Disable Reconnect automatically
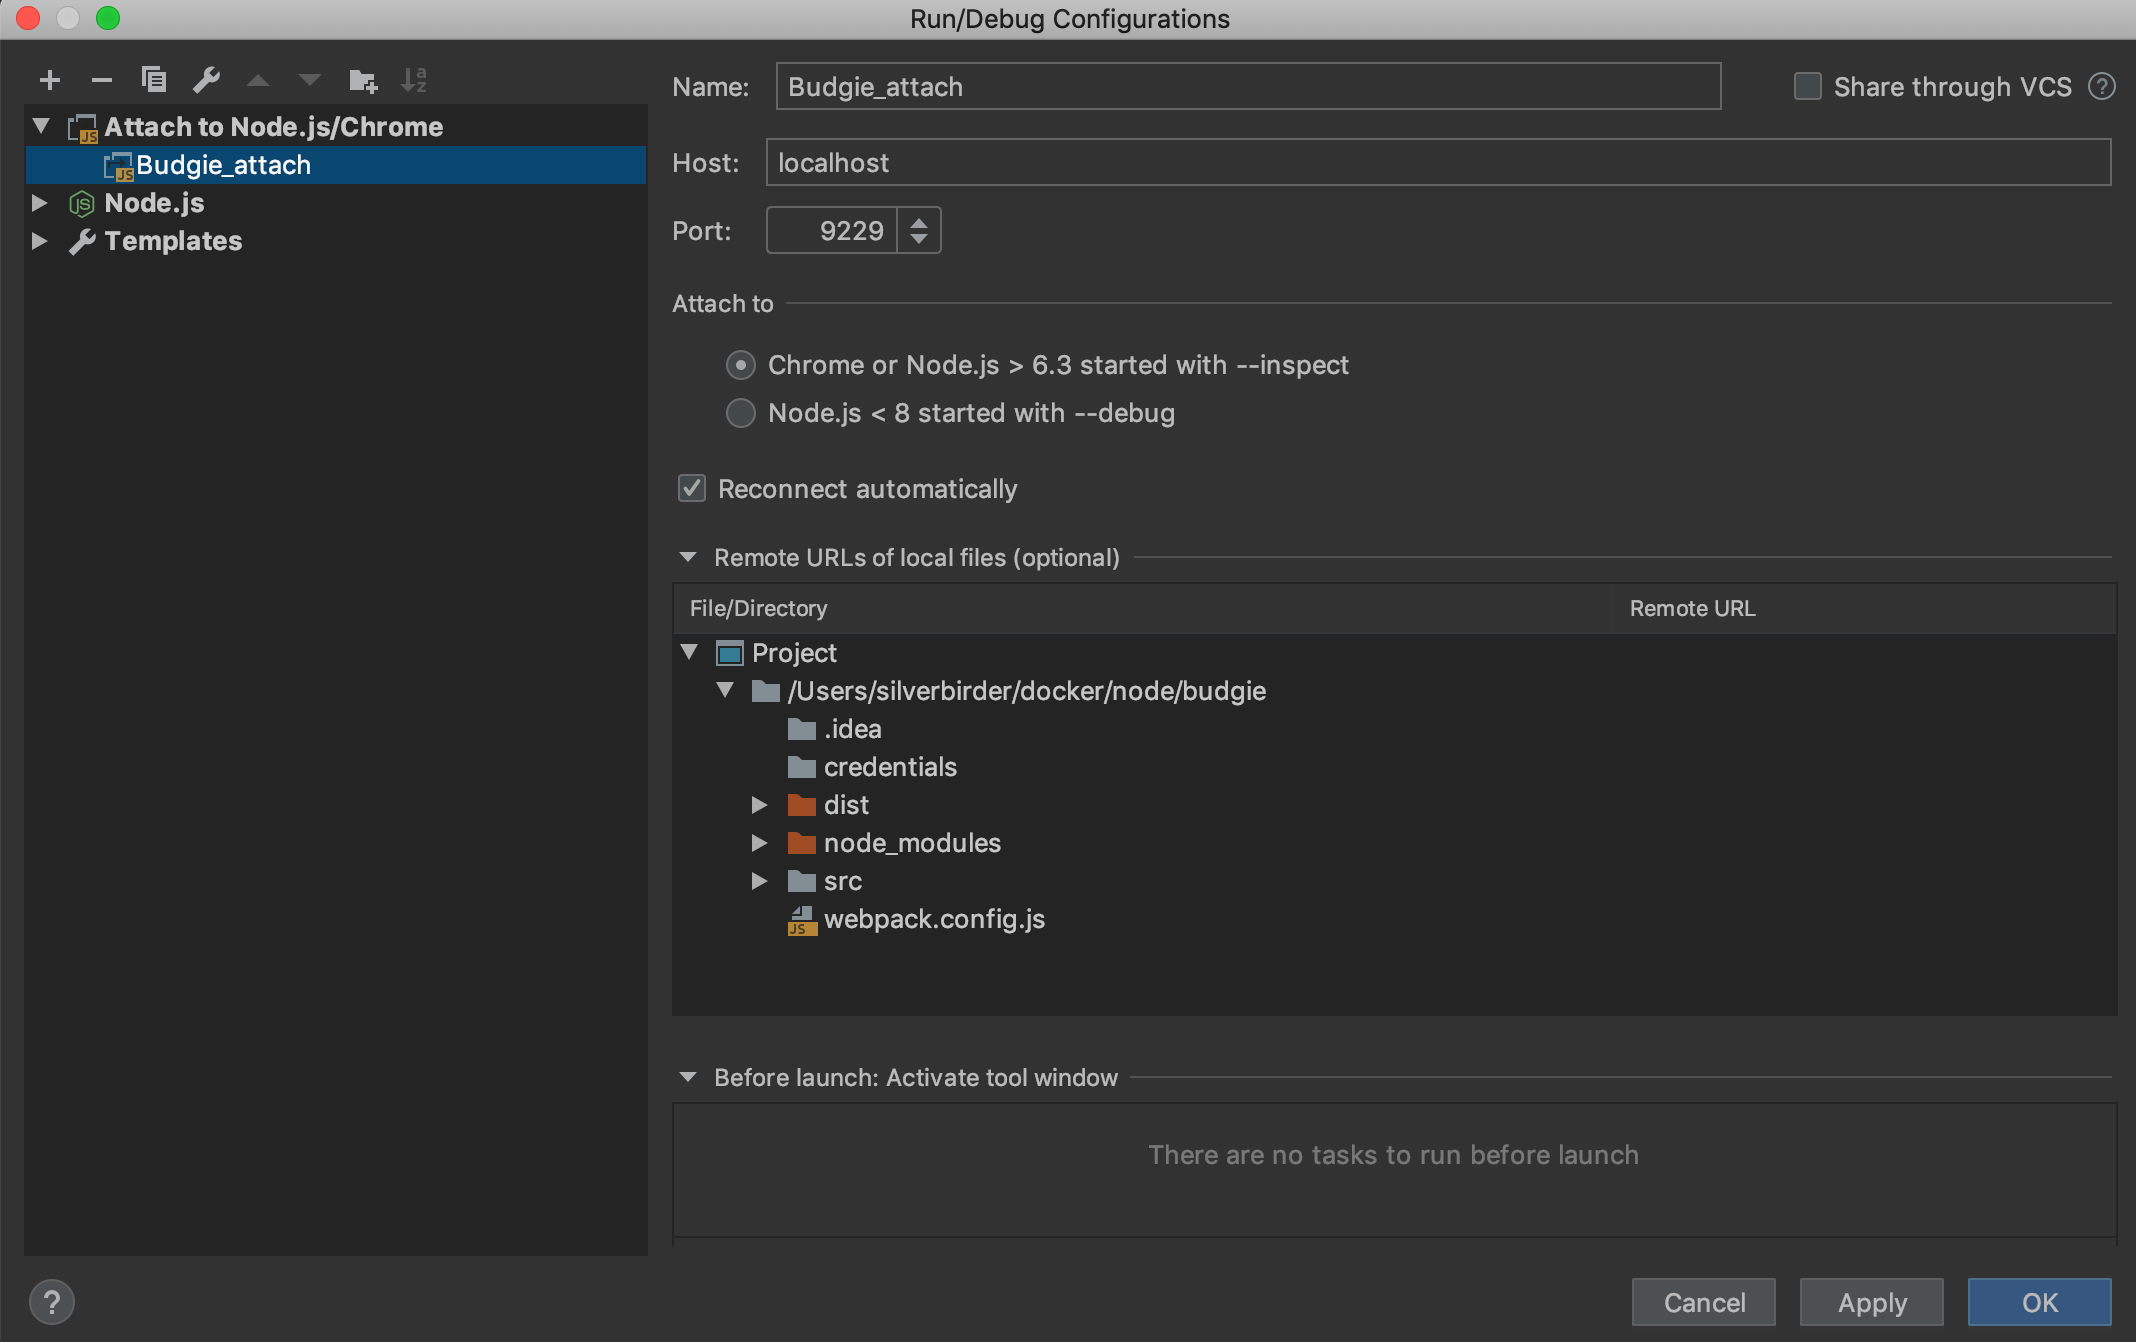2136x1342 pixels. coord(692,489)
